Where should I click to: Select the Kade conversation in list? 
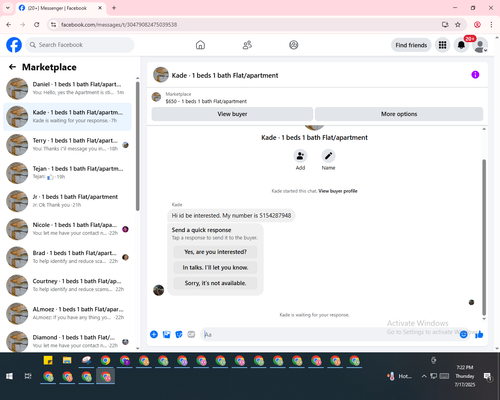click(67, 117)
